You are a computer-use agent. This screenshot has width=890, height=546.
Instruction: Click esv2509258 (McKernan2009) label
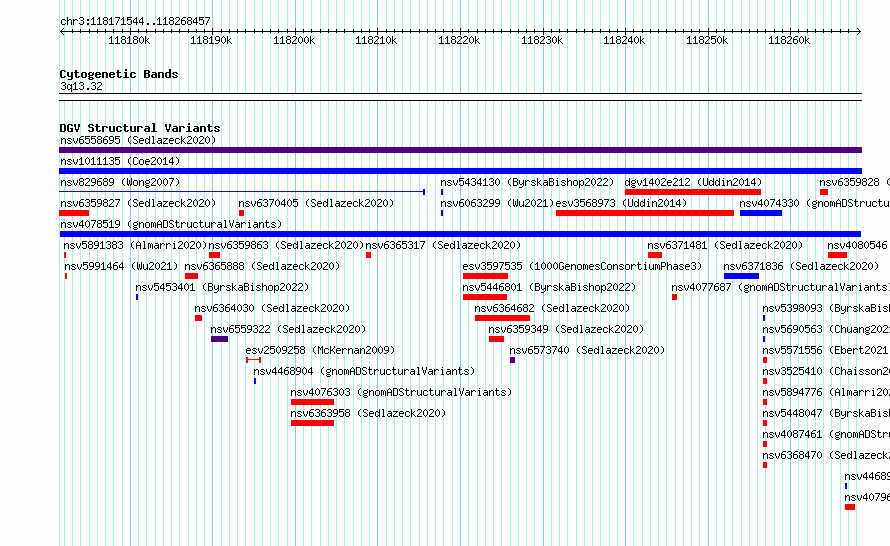click(x=320, y=350)
